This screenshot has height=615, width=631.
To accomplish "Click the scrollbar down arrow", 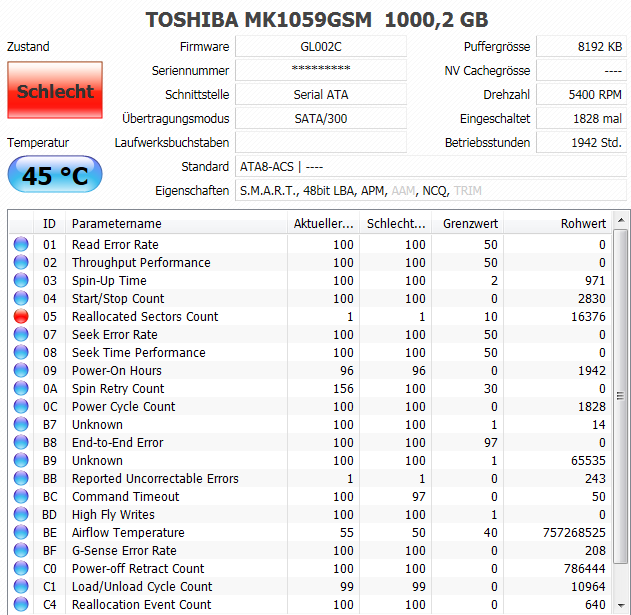I will pyautogui.click(x=621, y=605).
